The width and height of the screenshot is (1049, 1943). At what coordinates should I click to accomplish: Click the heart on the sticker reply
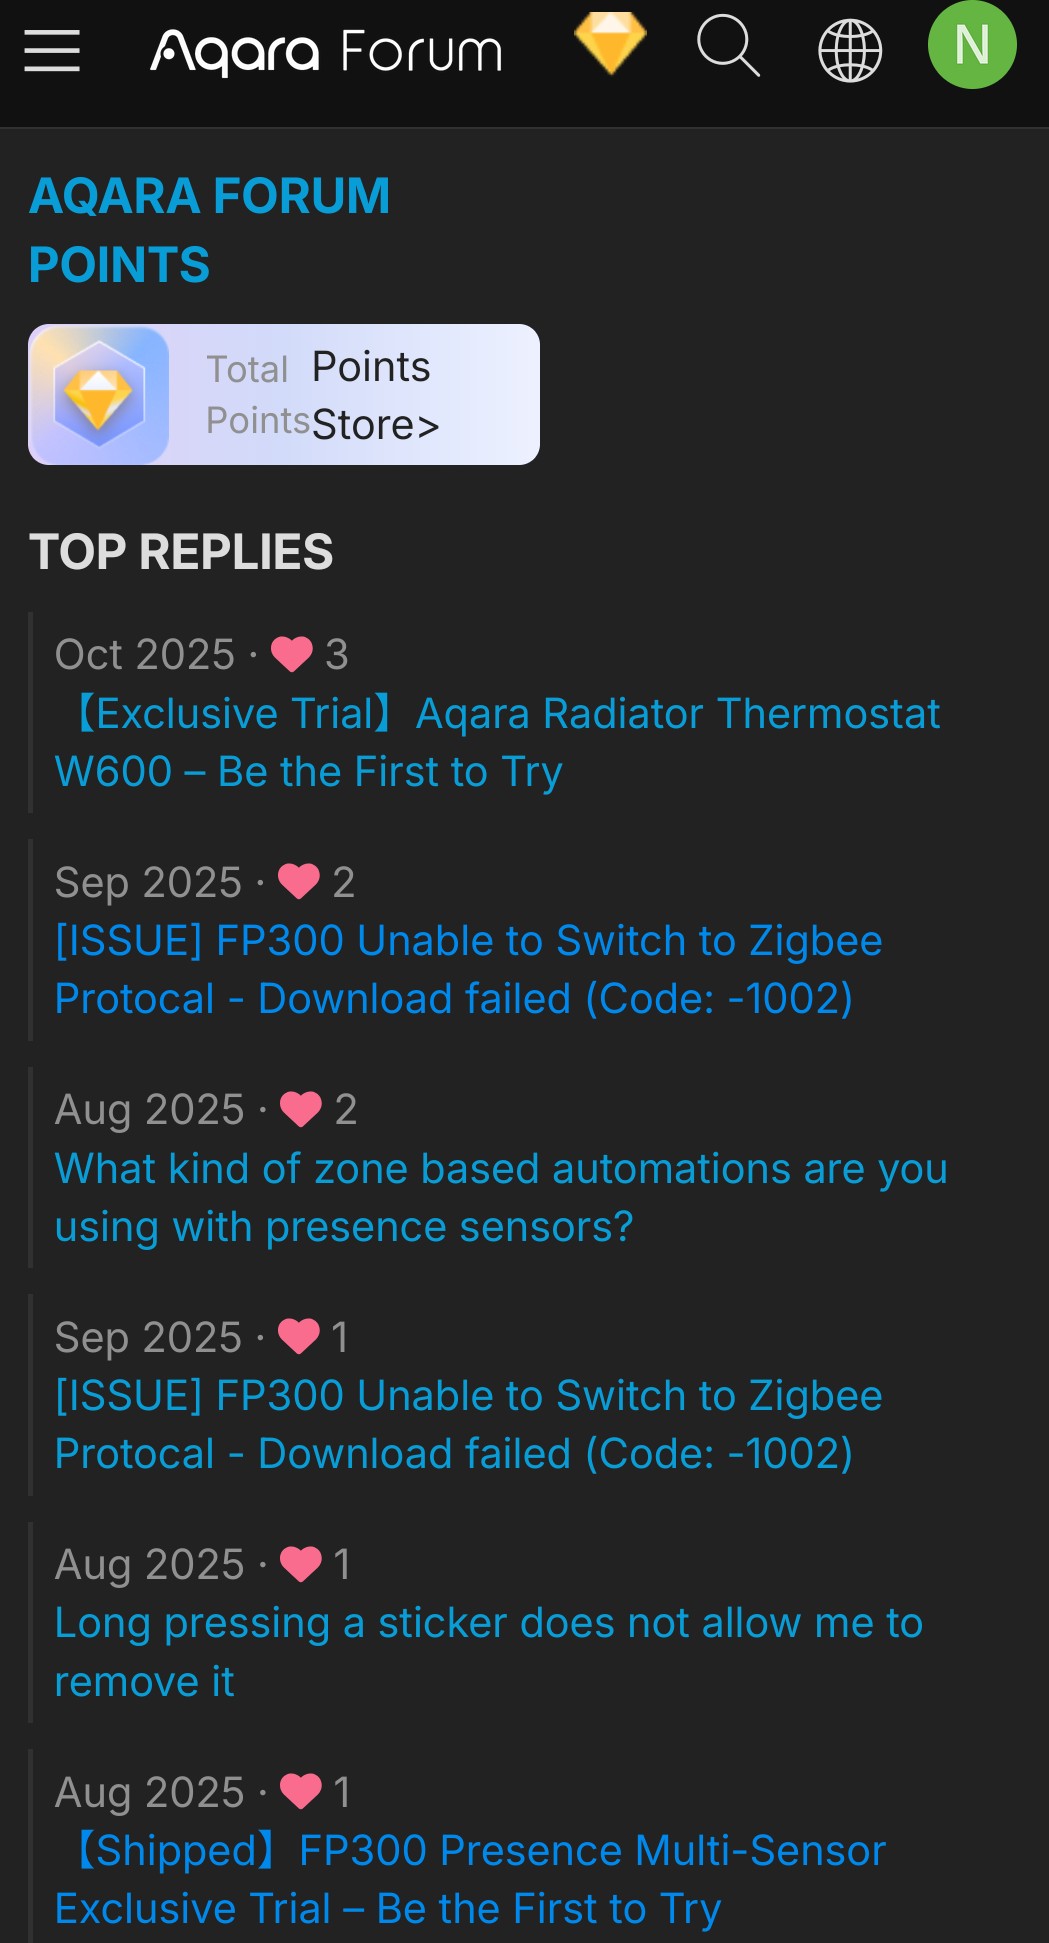point(300,1564)
